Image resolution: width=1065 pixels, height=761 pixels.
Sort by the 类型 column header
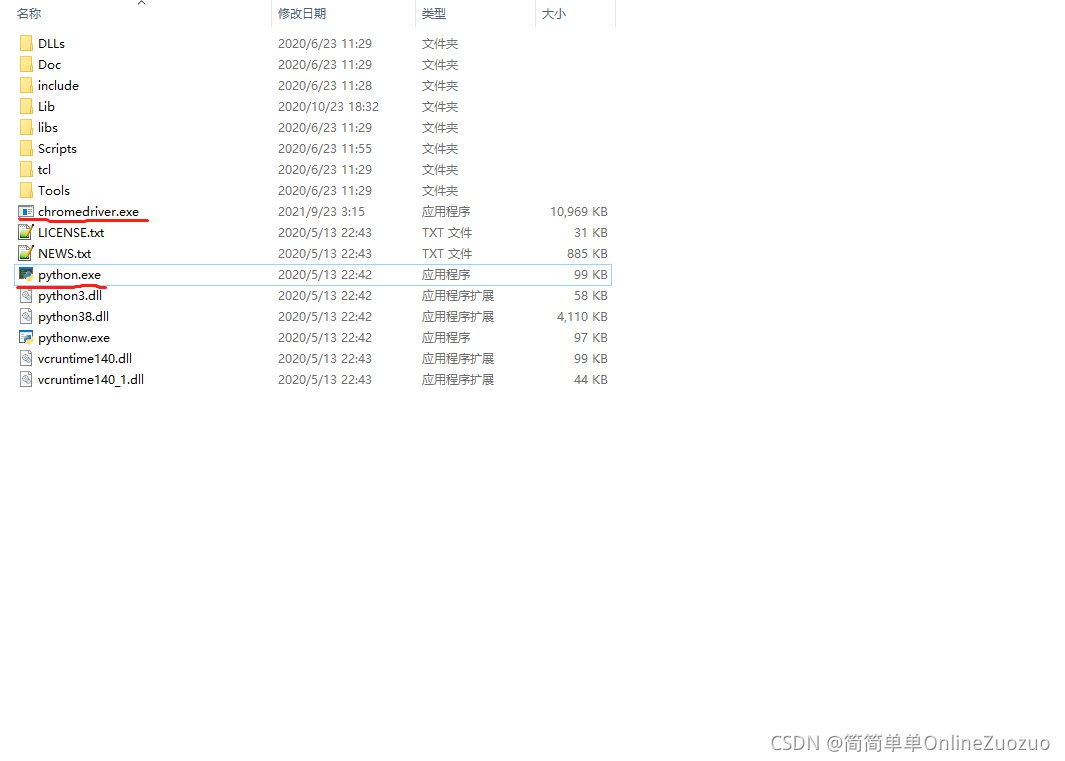point(433,14)
